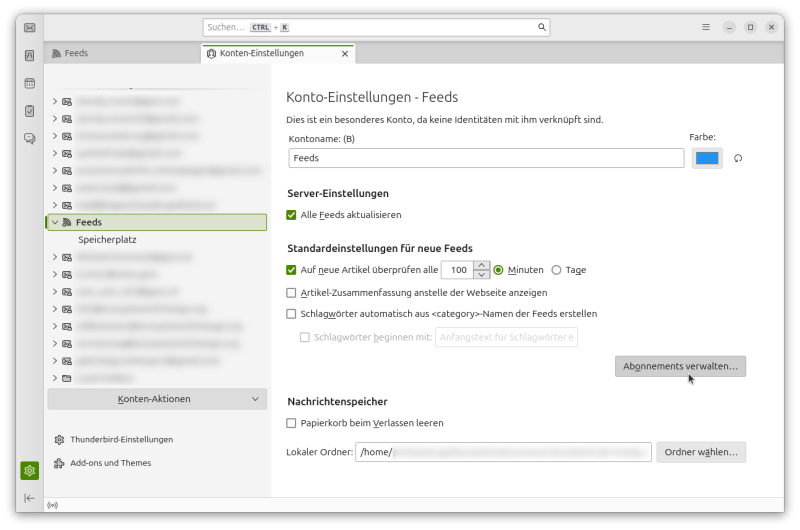Click Ordner wählen button
800x530 pixels.
tap(701, 453)
